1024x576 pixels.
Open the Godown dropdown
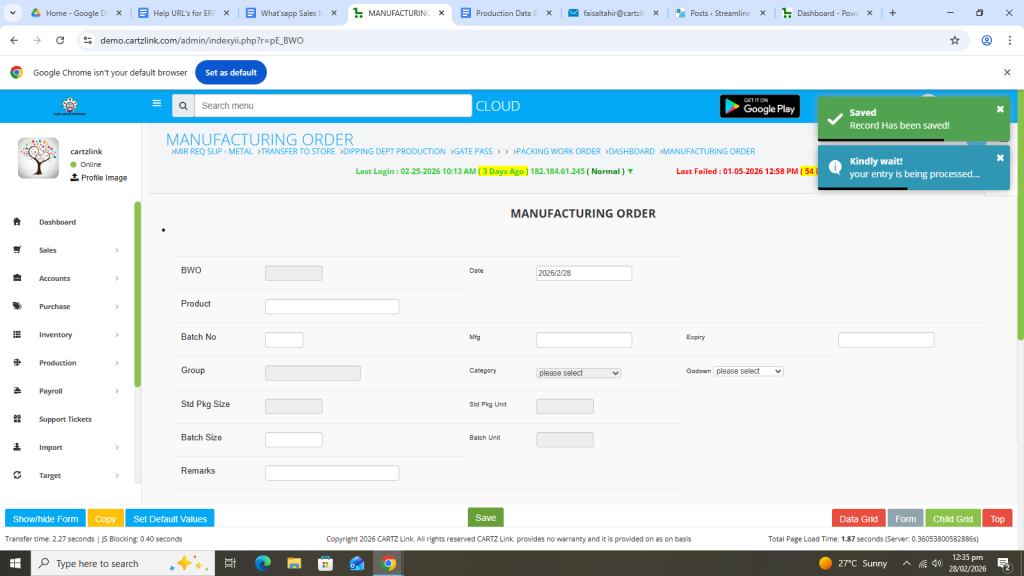point(748,371)
